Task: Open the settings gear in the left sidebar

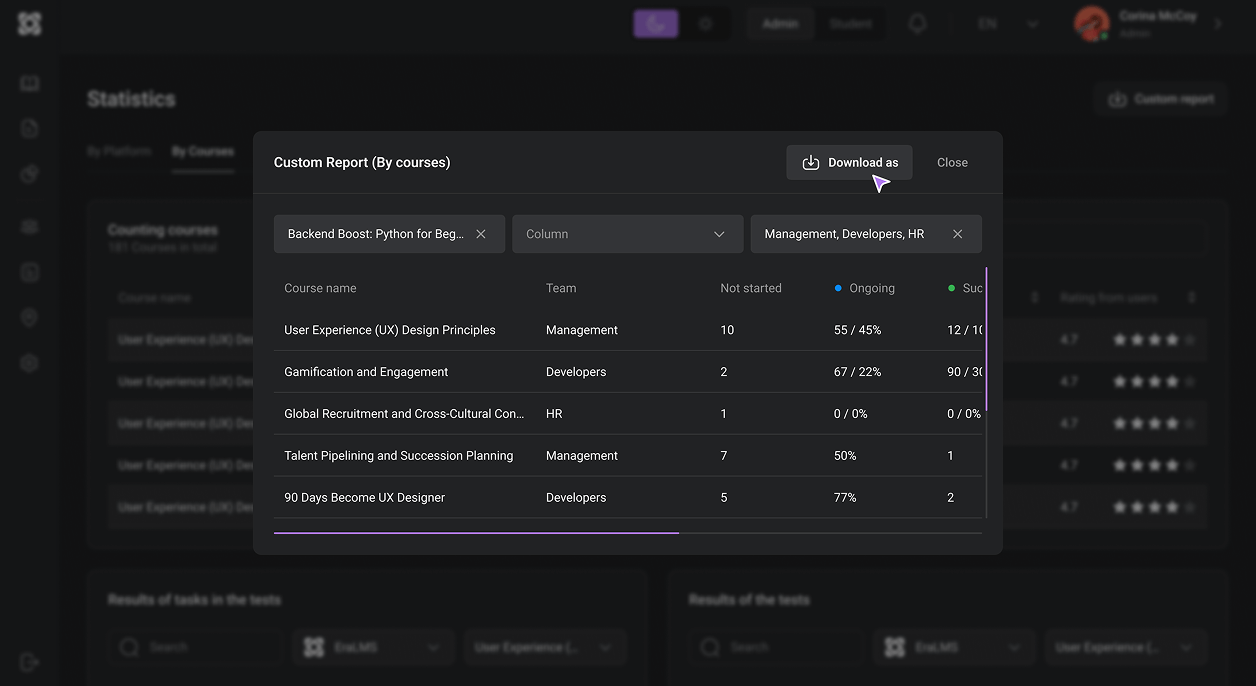Action: (x=29, y=362)
